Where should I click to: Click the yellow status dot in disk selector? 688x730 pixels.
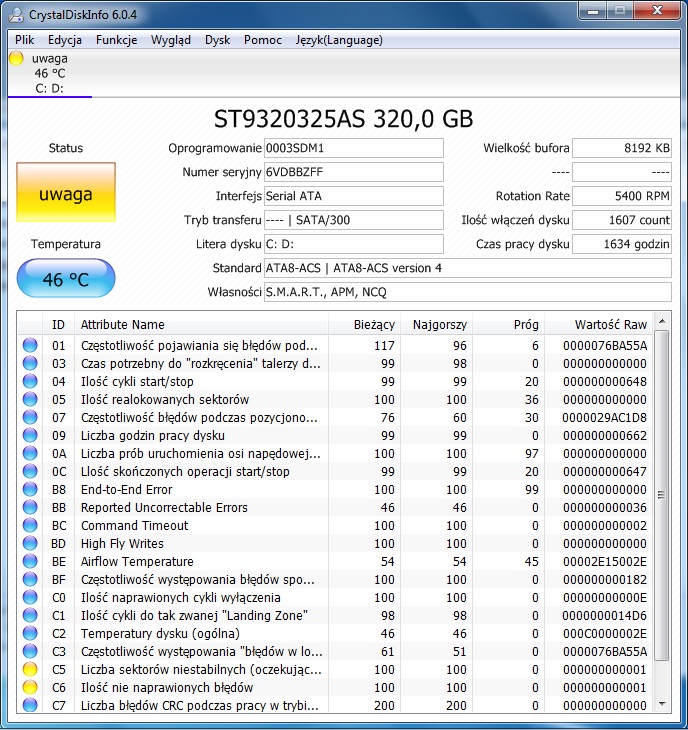(x=16, y=59)
